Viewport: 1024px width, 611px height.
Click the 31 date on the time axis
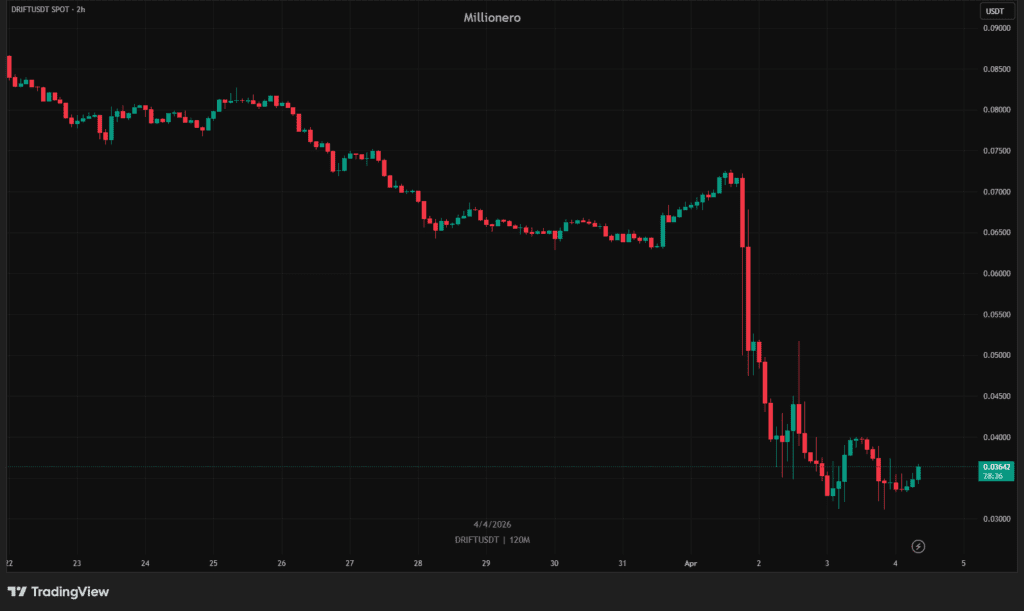click(622, 563)
